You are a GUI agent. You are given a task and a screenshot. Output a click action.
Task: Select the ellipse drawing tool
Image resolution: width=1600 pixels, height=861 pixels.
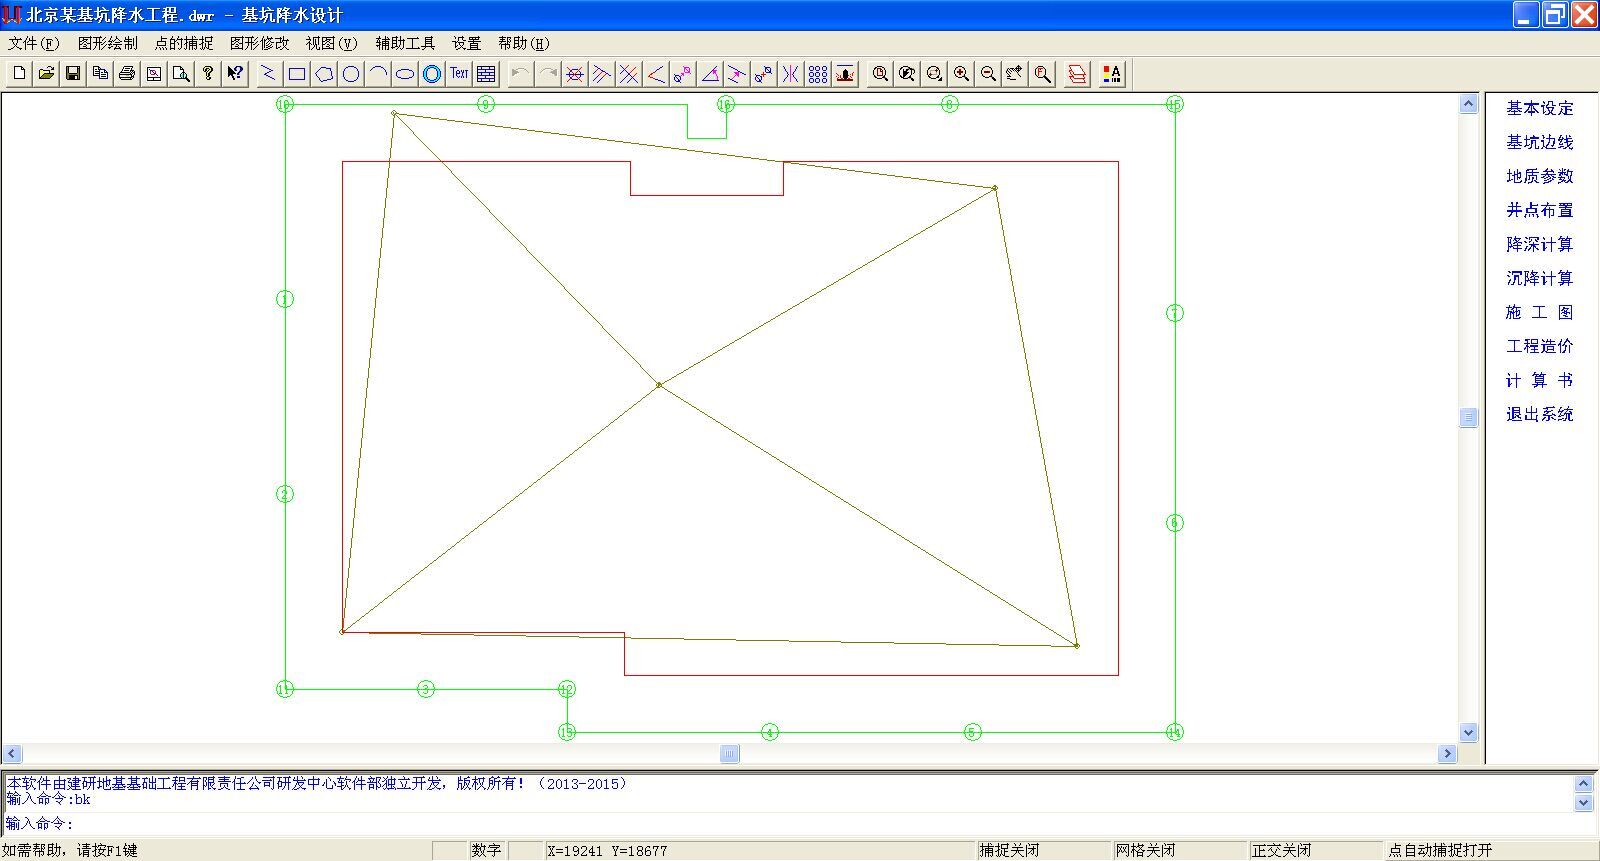[405, 74]
